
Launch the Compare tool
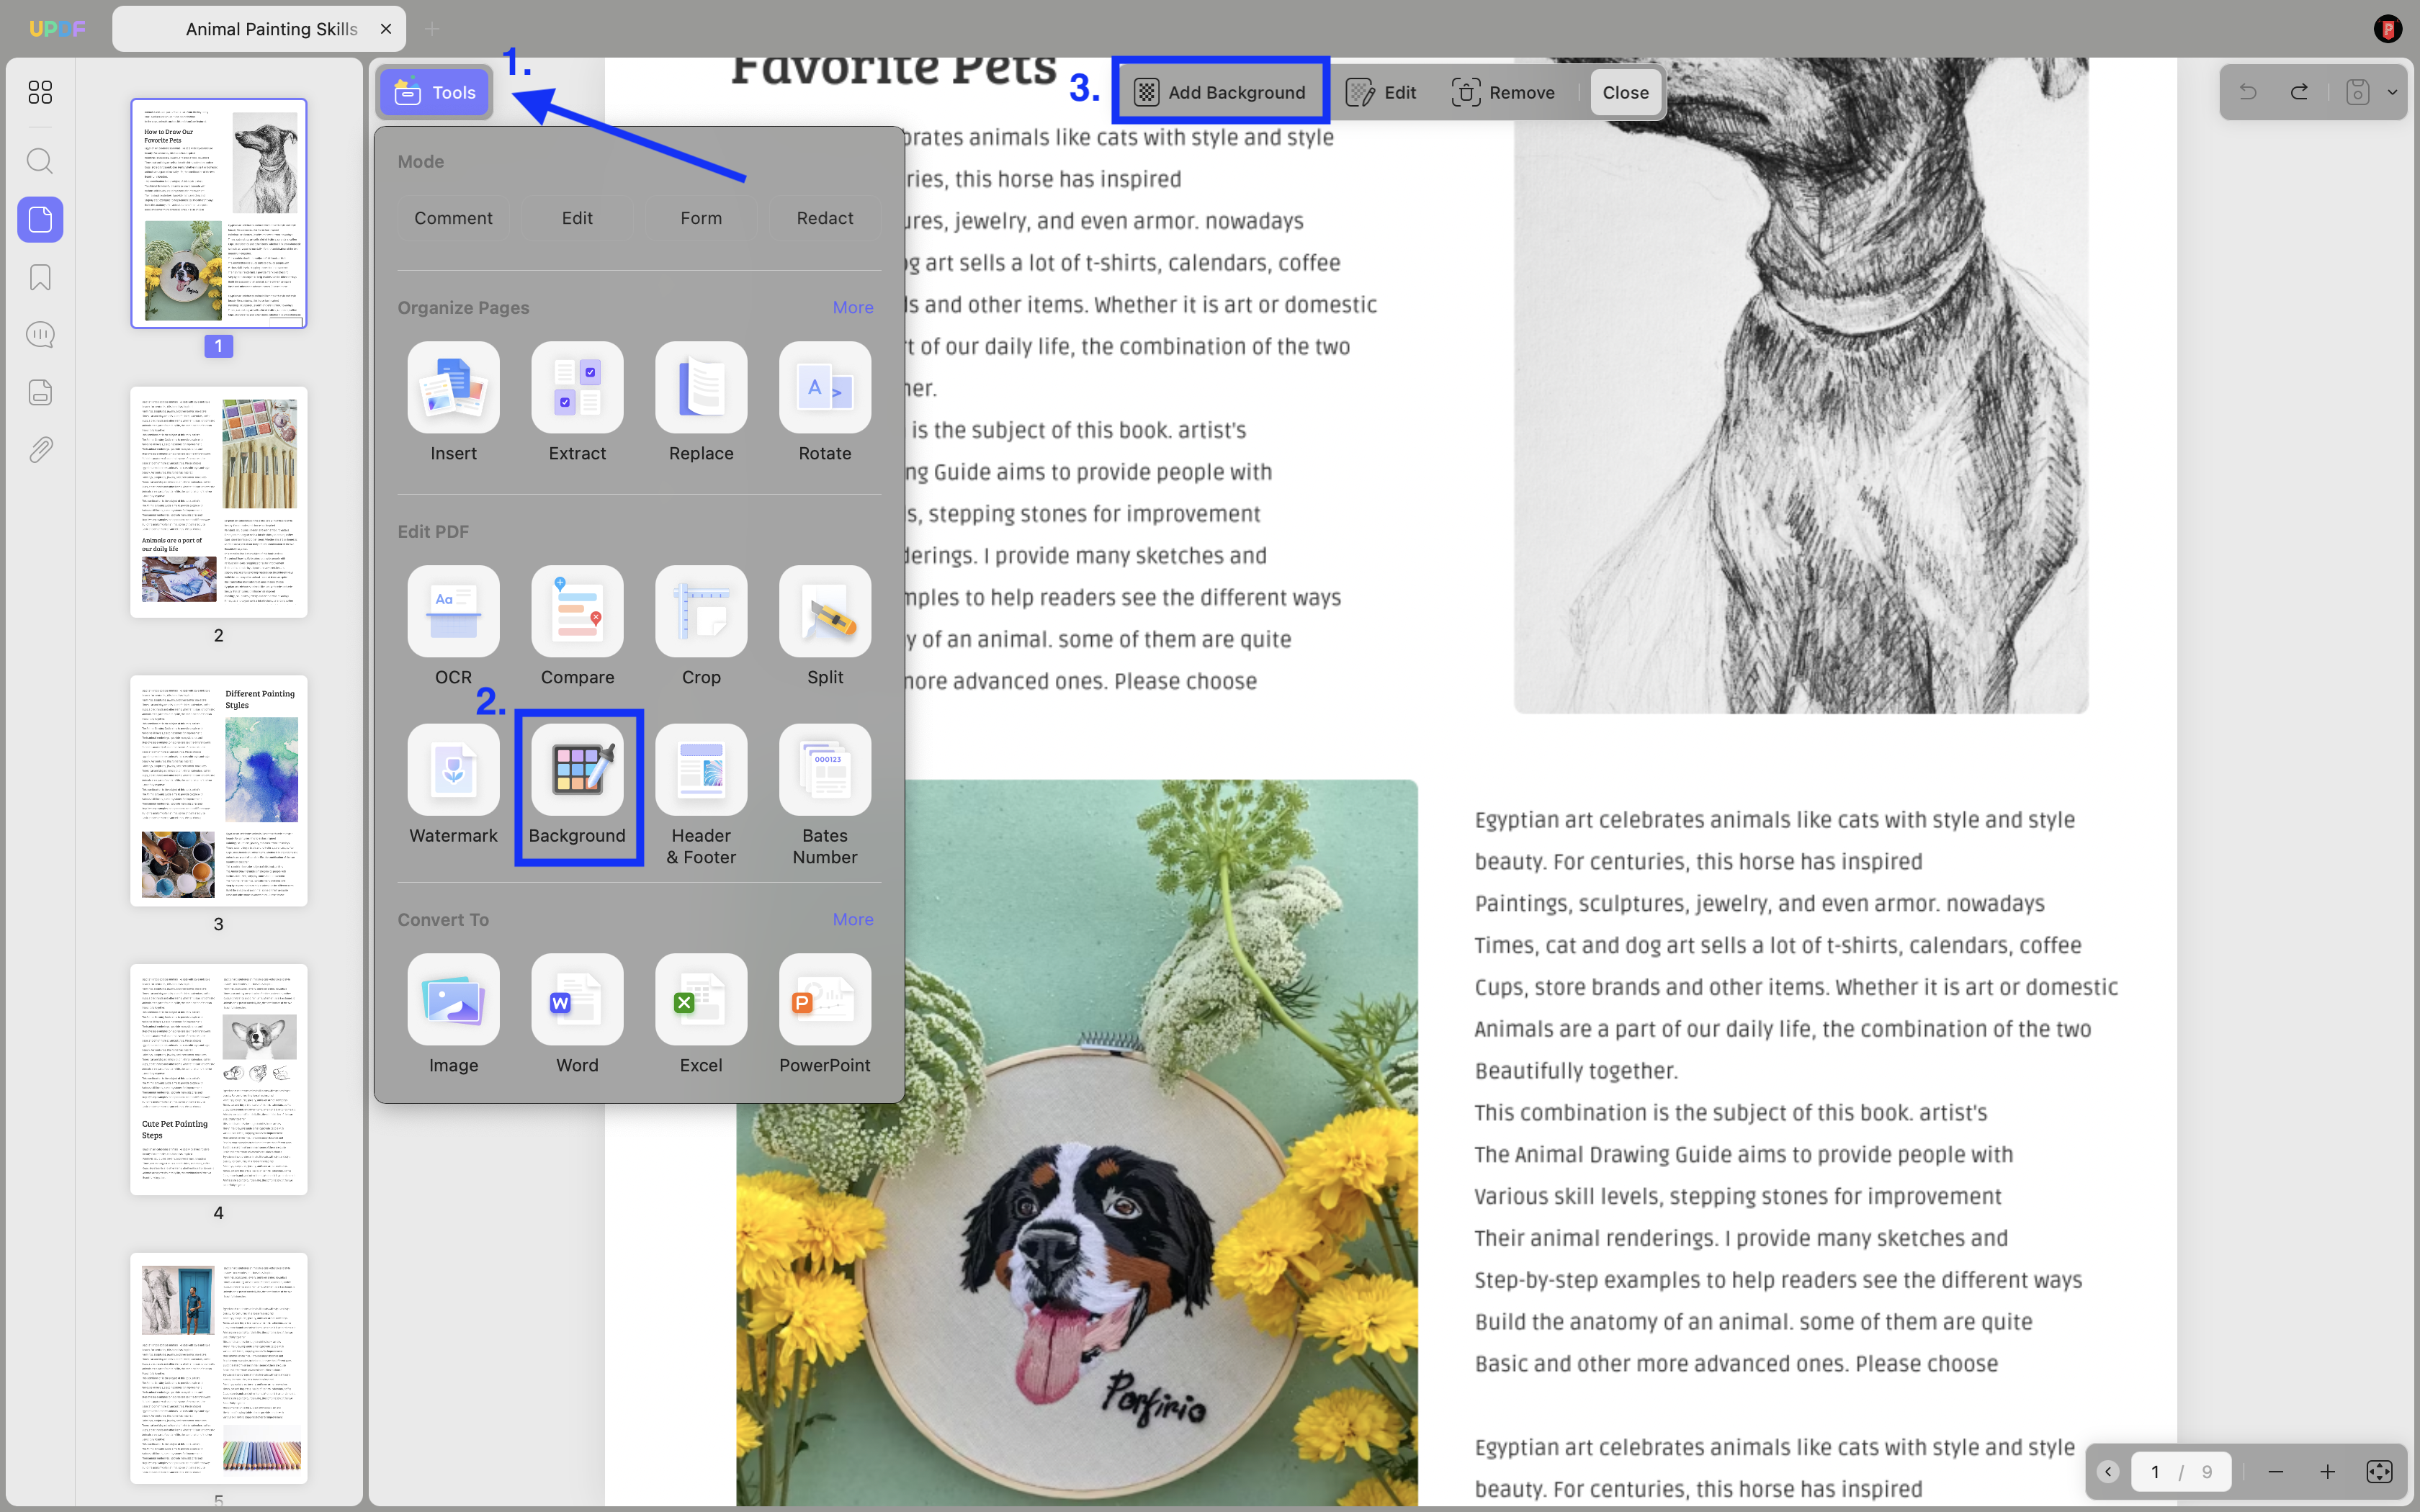pyautogui.click(x=577, y=611)
